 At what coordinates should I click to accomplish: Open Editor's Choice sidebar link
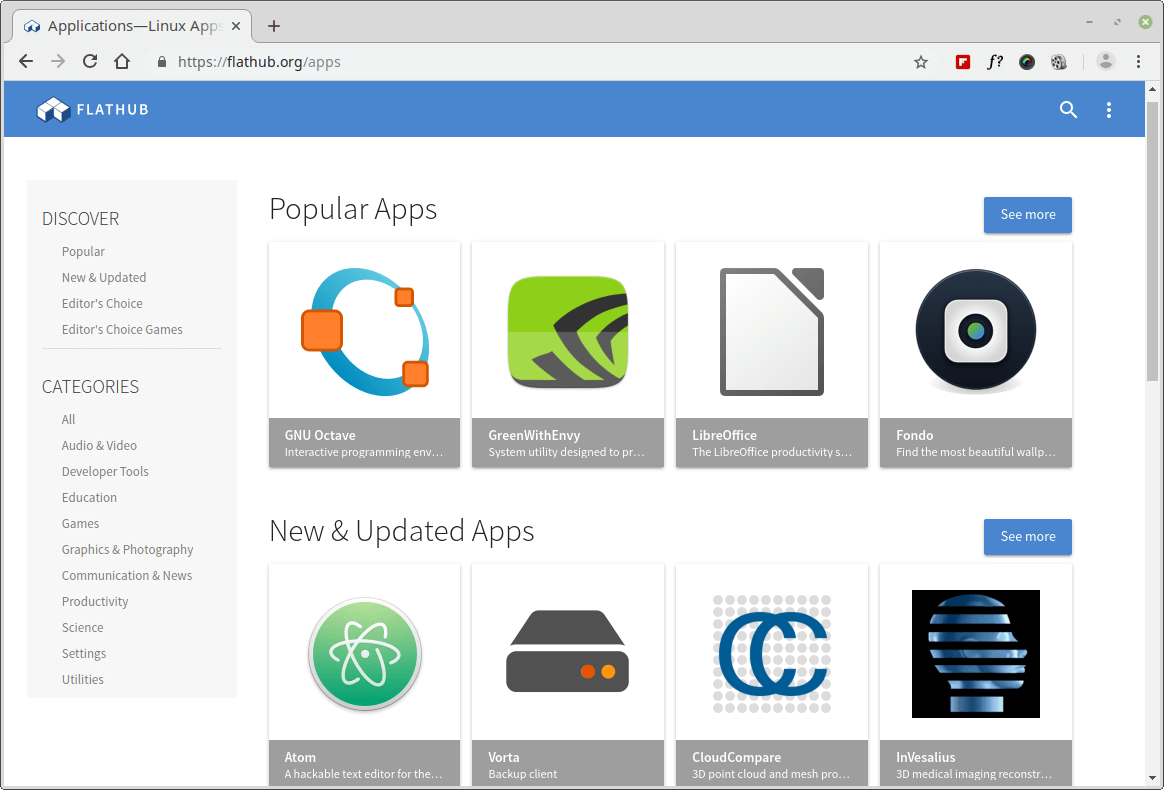pyautogui.click(x=102, y=304)
